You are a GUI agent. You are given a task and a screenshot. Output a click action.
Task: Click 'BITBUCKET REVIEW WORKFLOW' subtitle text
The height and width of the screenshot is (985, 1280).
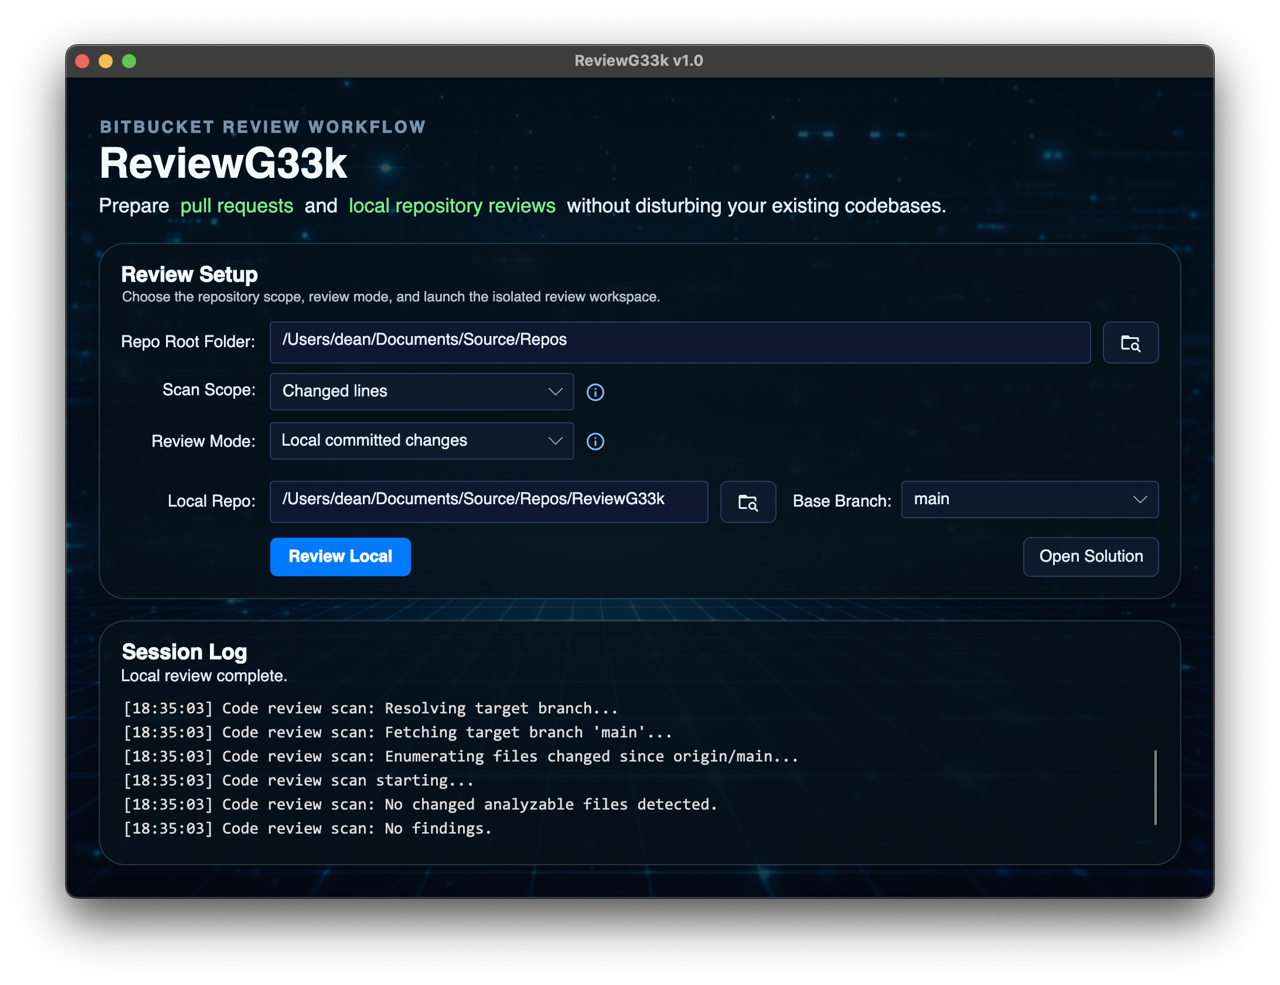tap(263, 127)
